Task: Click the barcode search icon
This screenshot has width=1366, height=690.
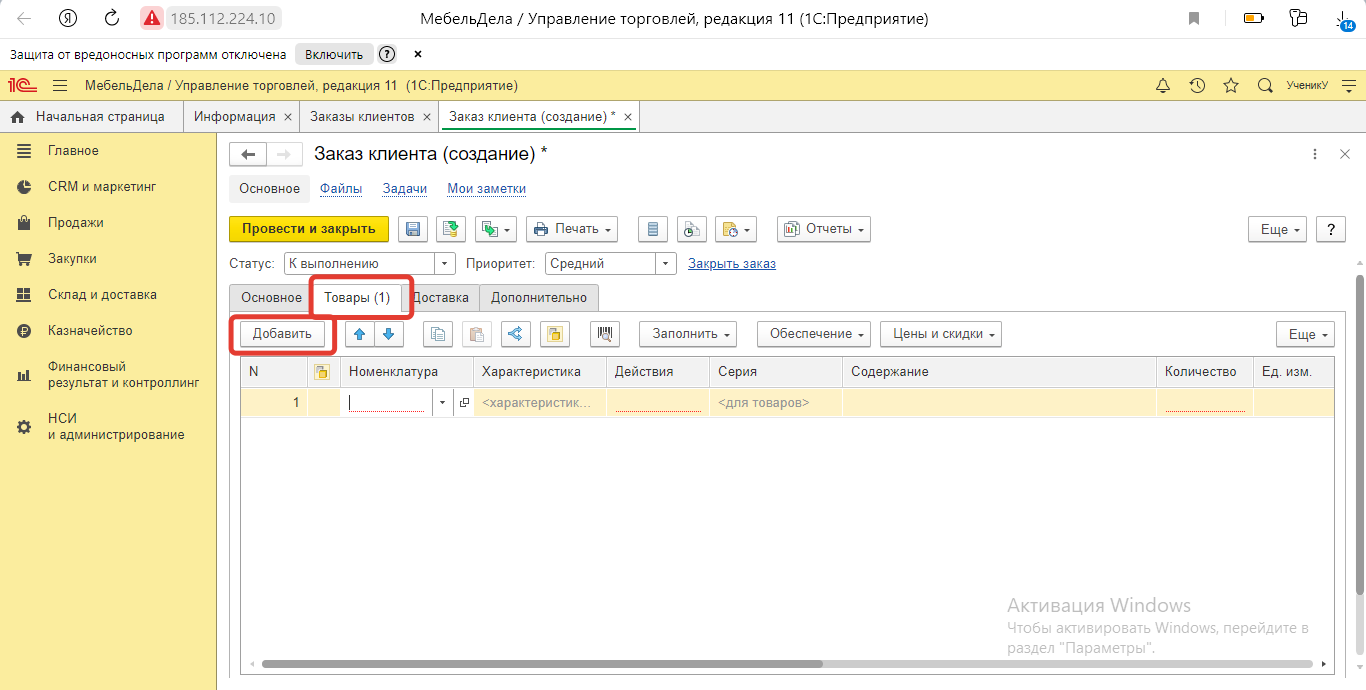Action: 604,334
